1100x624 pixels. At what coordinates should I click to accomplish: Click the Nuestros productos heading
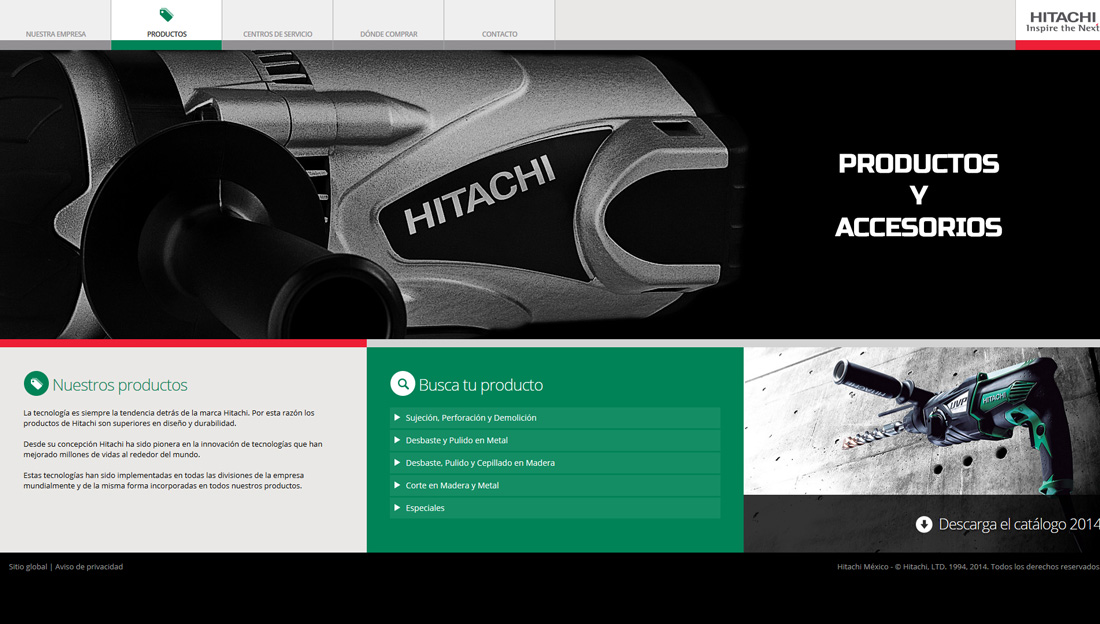point(120,385)
